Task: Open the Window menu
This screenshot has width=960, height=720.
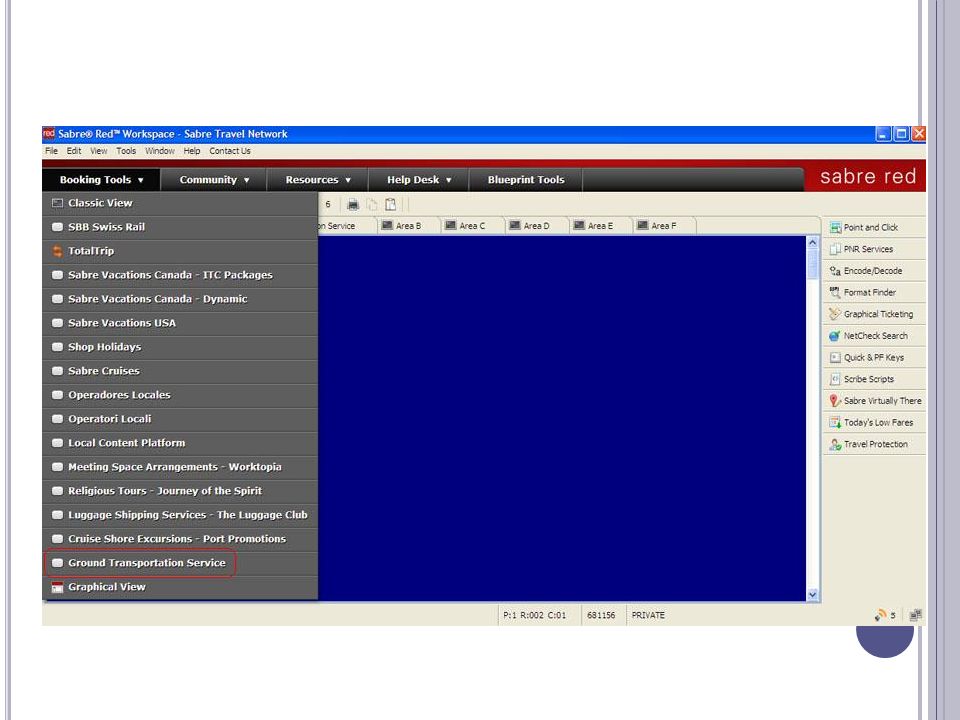Action: 160,151
